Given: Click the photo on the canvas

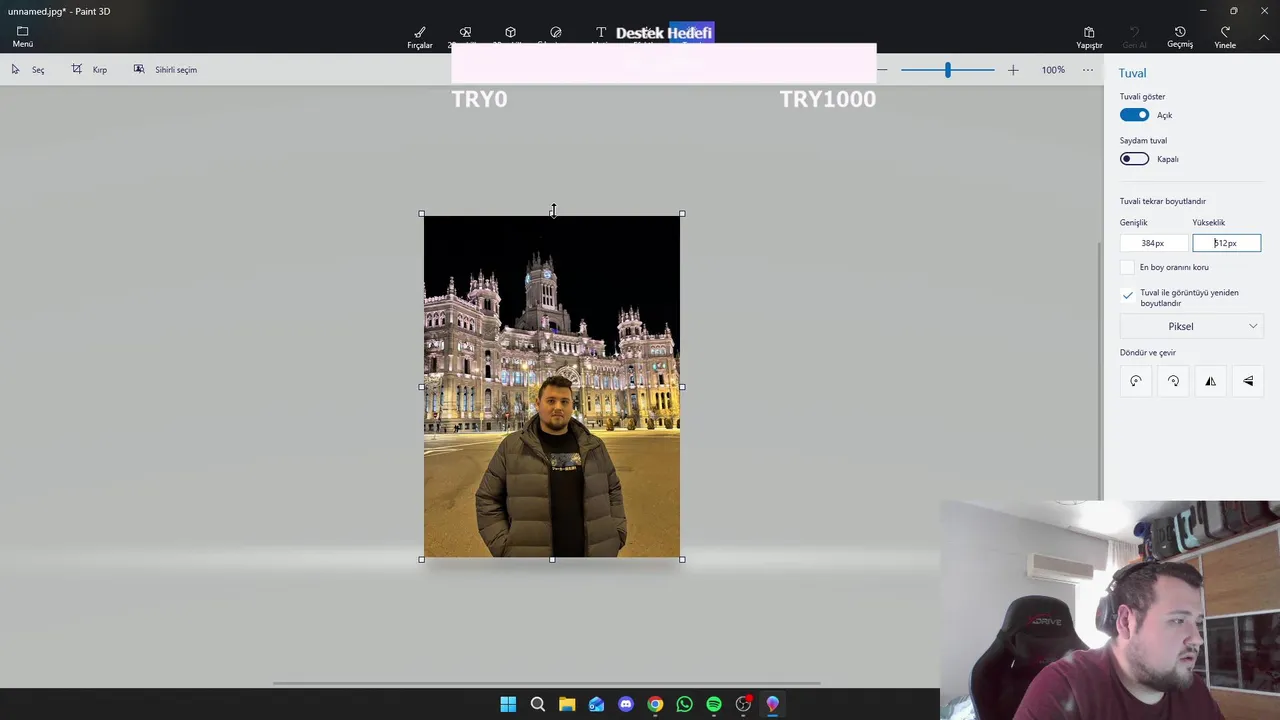Looking at the screenshot, I should (x=552, y=386).
